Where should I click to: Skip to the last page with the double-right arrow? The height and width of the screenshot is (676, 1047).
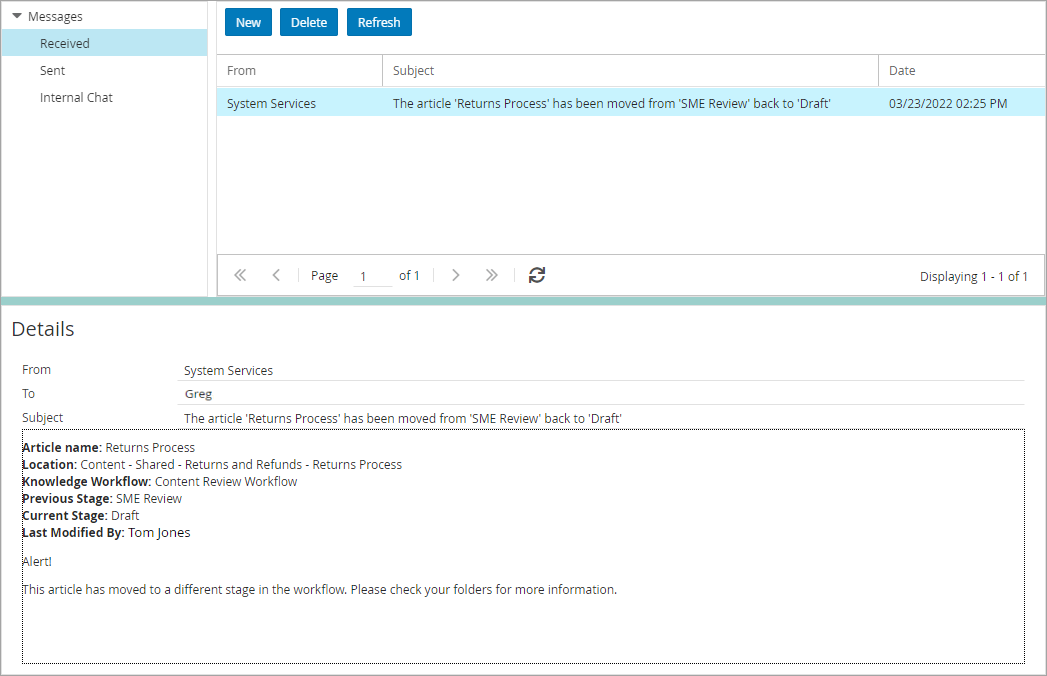tap(492, 274)
